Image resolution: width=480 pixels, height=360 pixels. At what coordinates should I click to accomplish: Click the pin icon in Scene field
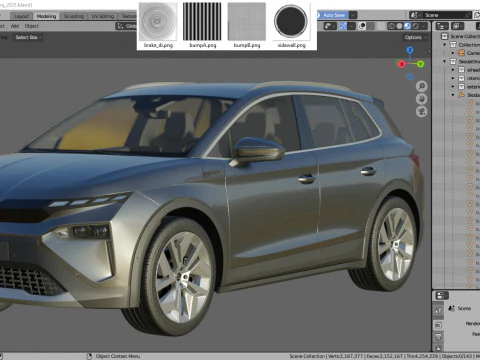pyautogui.click(x=468, y=15)
